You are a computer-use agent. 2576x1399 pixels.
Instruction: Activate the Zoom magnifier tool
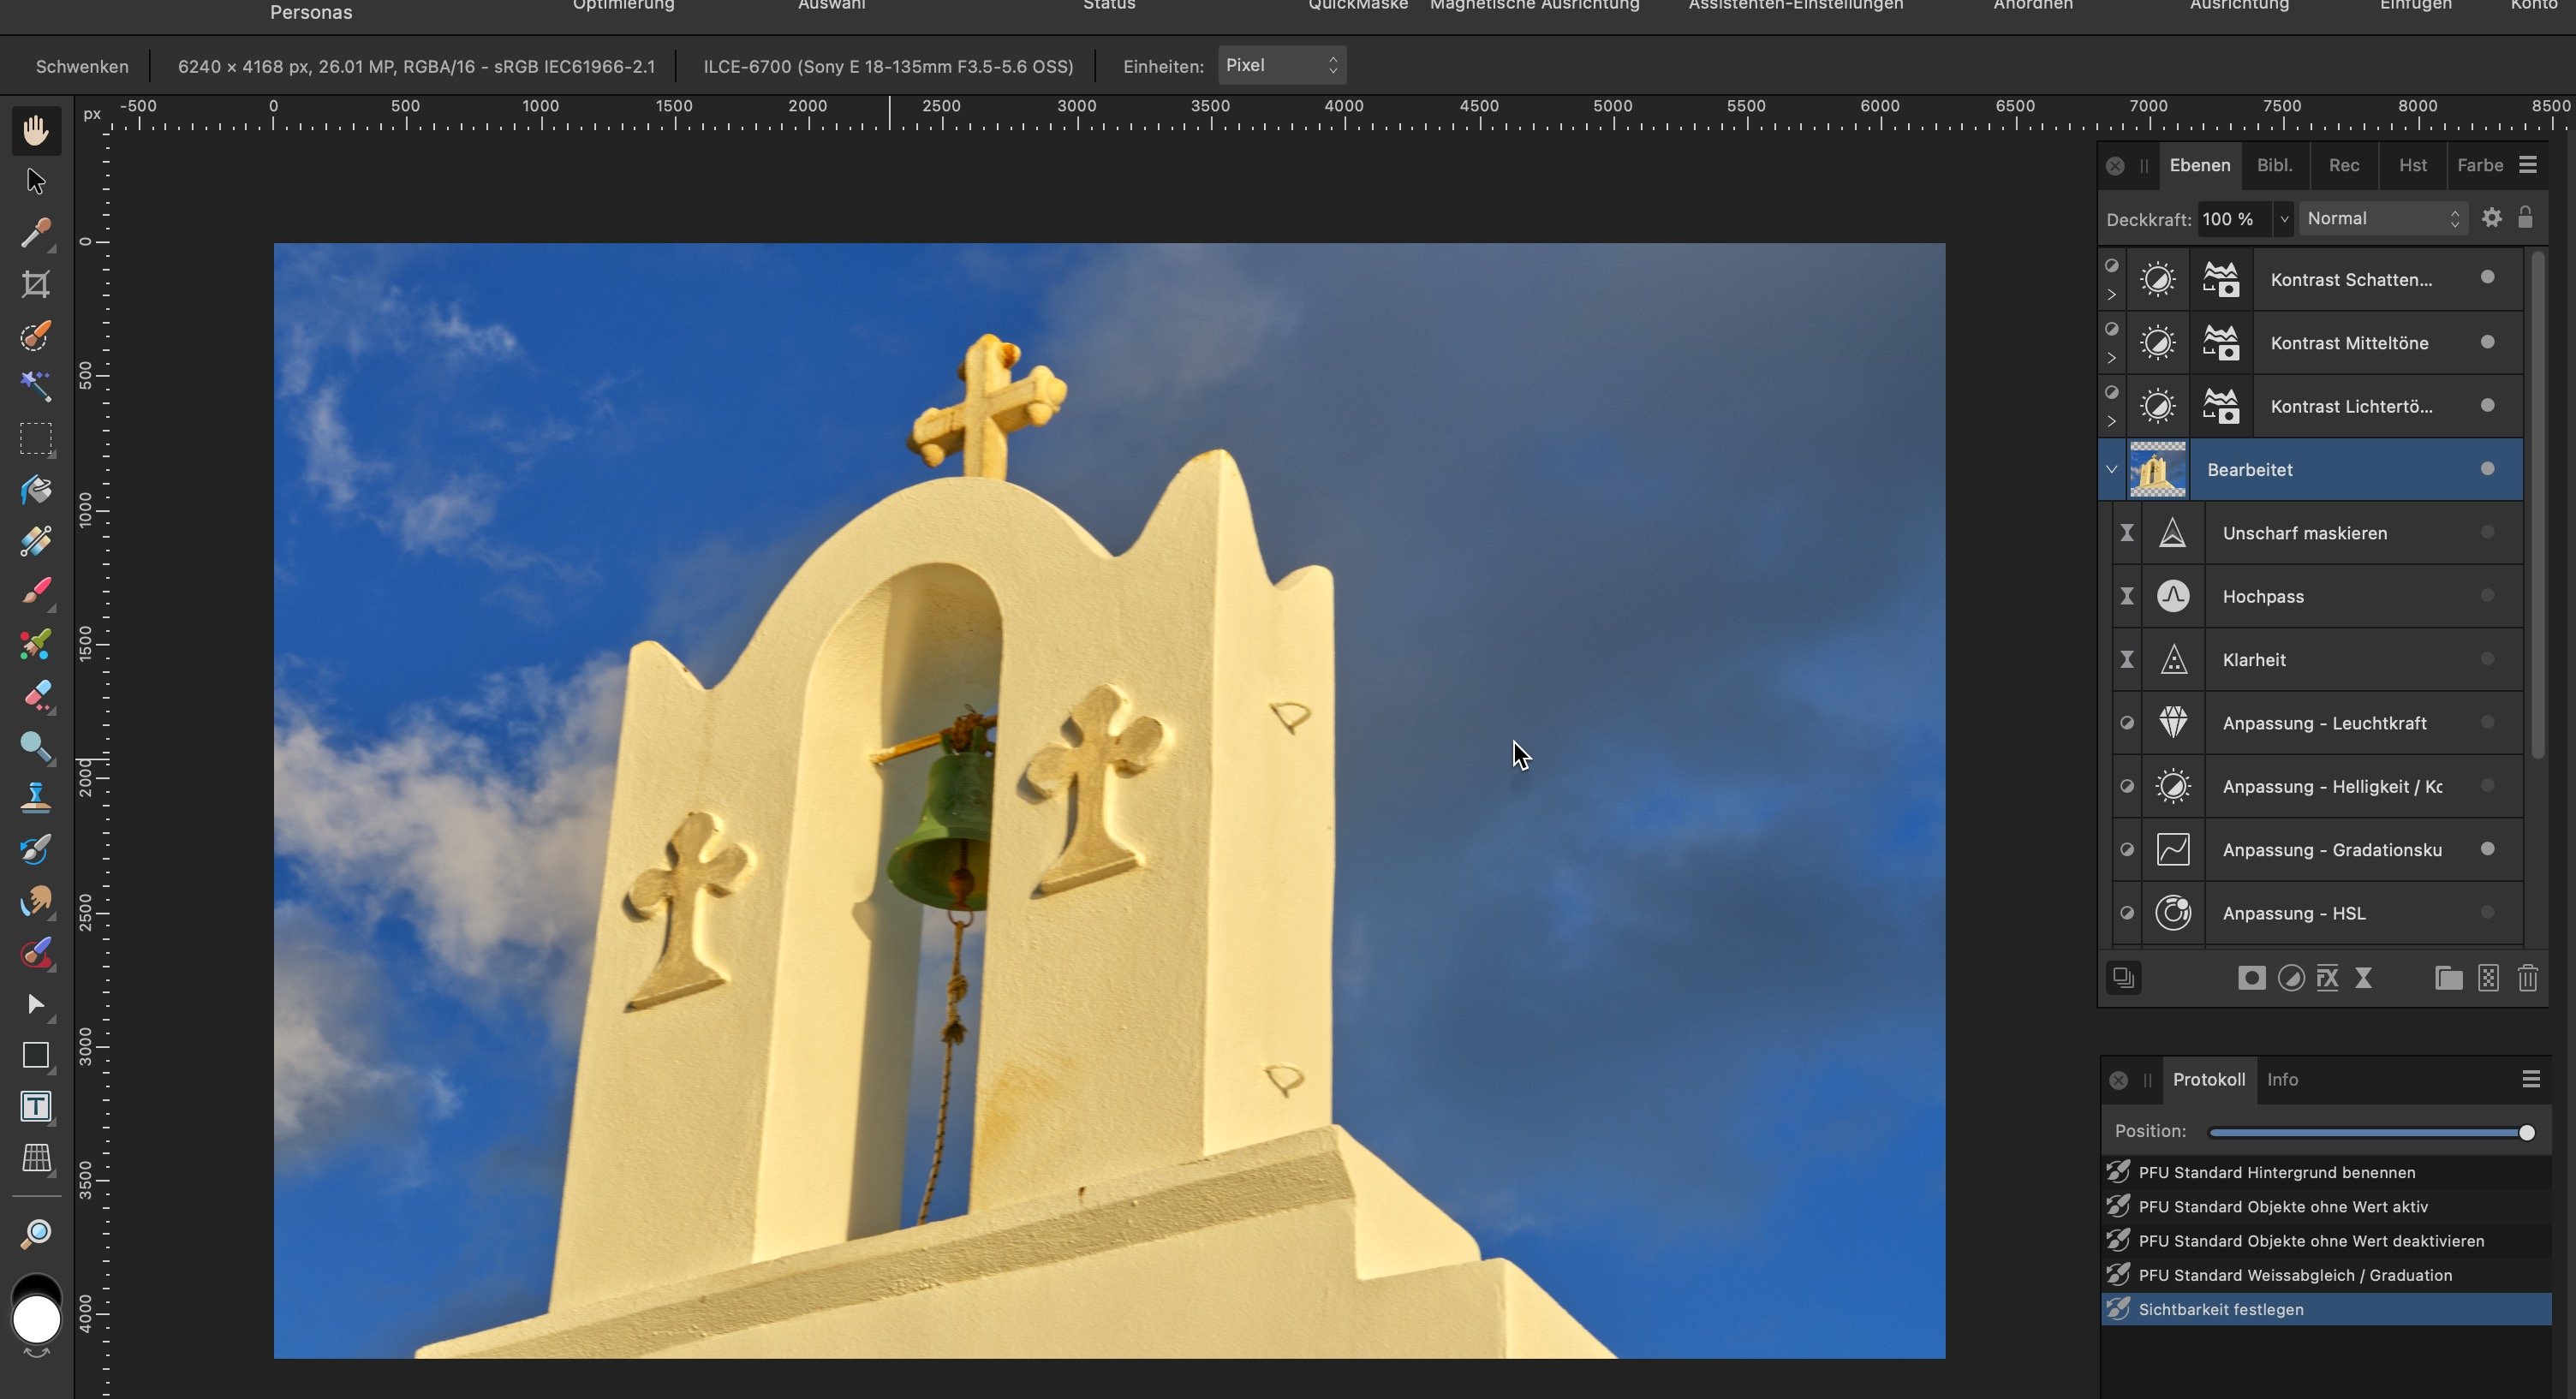tap(36, 1233)
